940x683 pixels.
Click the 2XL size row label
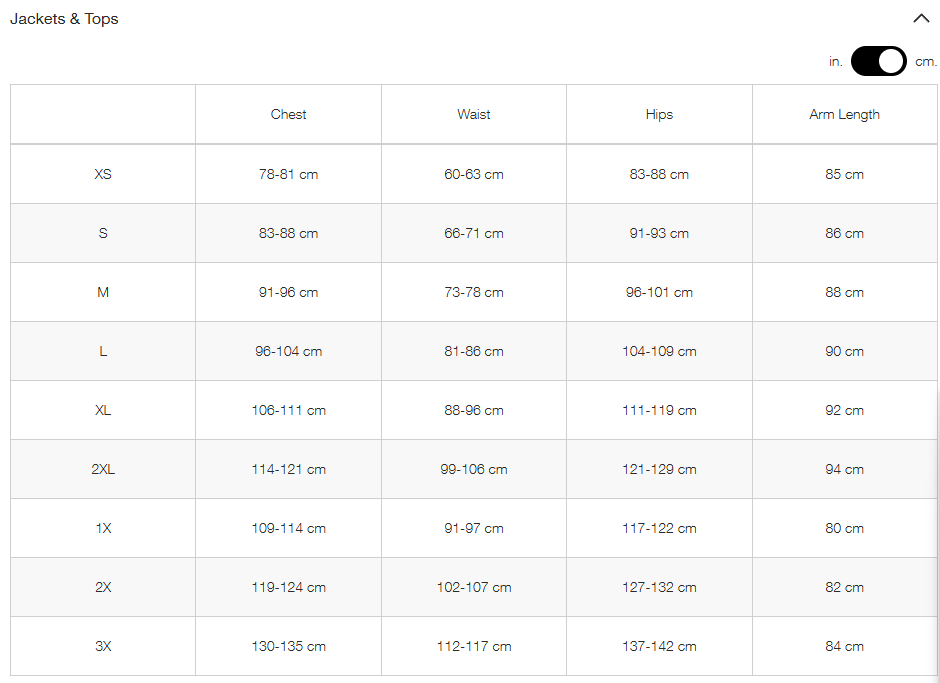point(103,469)
